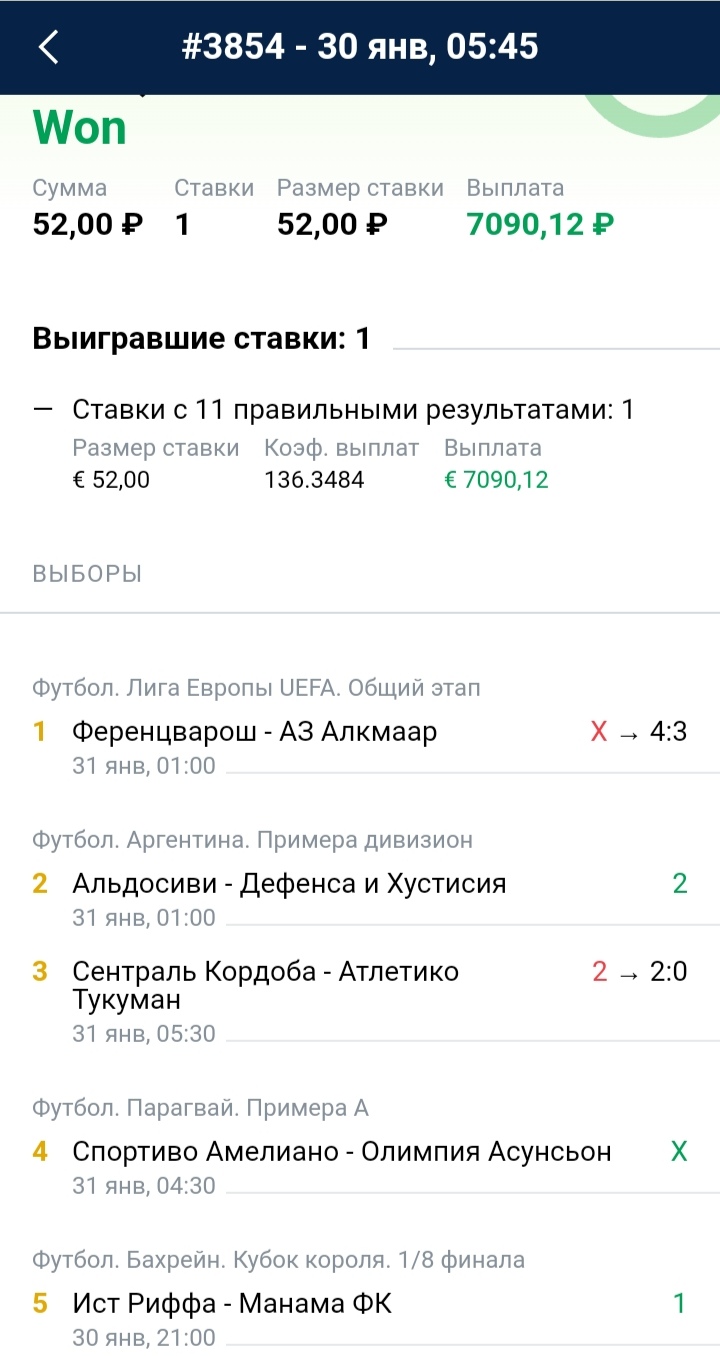The height and width of the screenshot is (1356, 720).
Task: Select the Бахрейн Кубок короля league header
Action: [x=278, y=1260]
